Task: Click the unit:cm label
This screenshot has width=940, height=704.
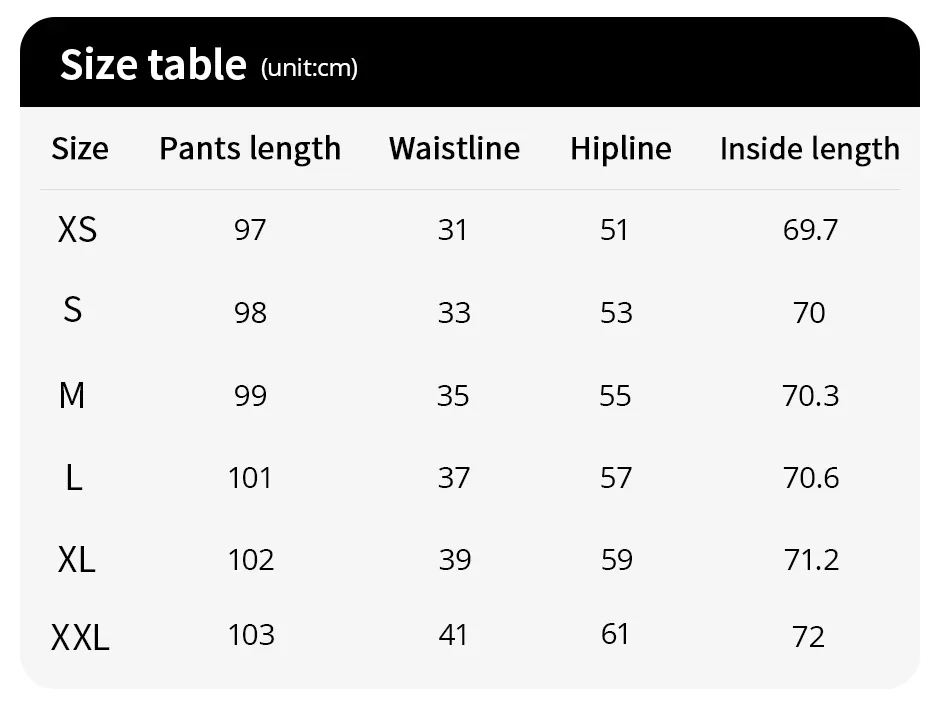Action: tap(309, 68)
